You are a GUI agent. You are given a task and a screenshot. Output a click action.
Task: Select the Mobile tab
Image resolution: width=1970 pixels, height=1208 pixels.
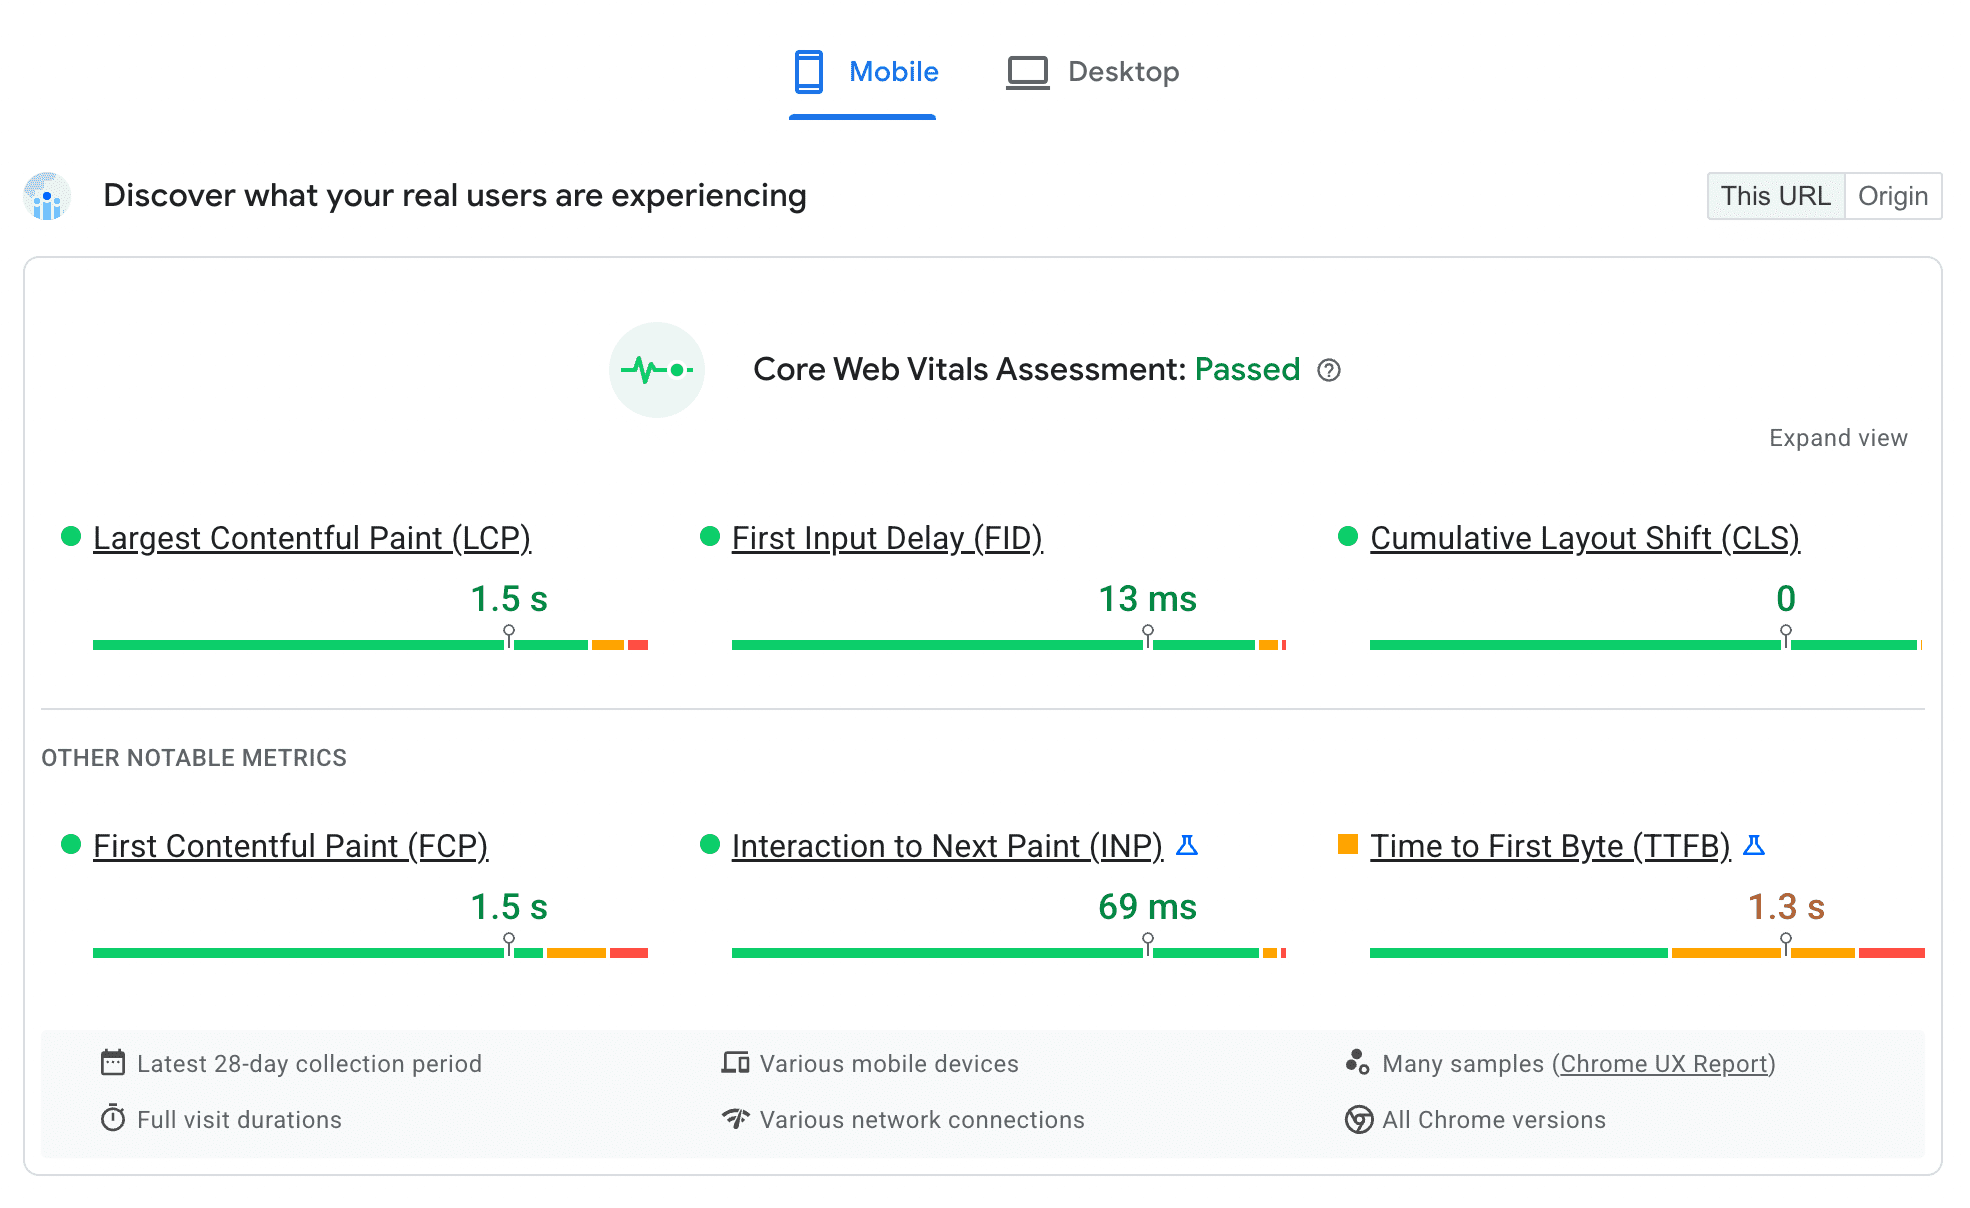click(865, 70)
